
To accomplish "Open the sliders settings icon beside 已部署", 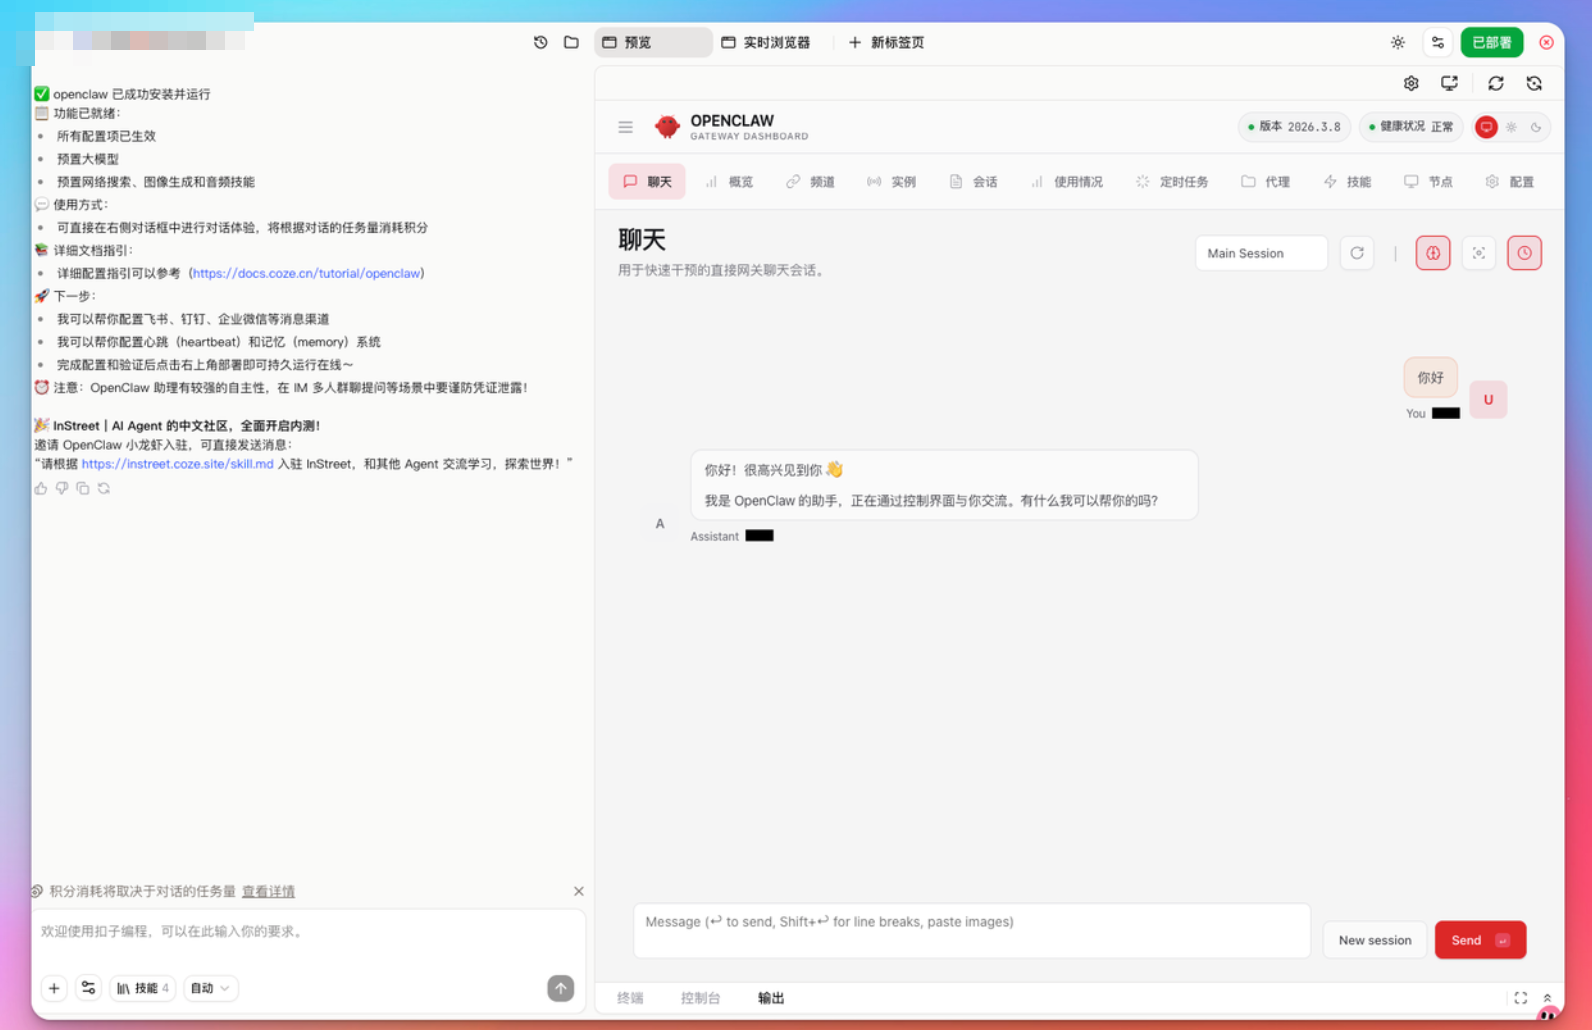I will coord(1438,42).
